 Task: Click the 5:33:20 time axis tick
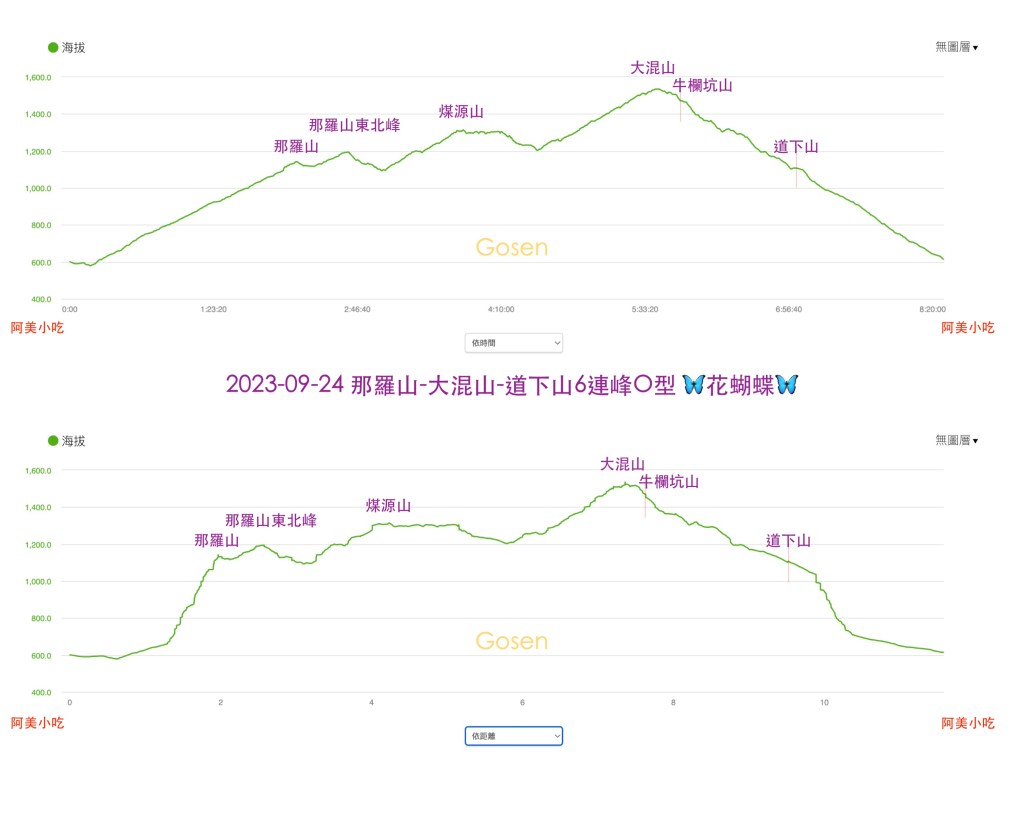(x=645, y=310)
